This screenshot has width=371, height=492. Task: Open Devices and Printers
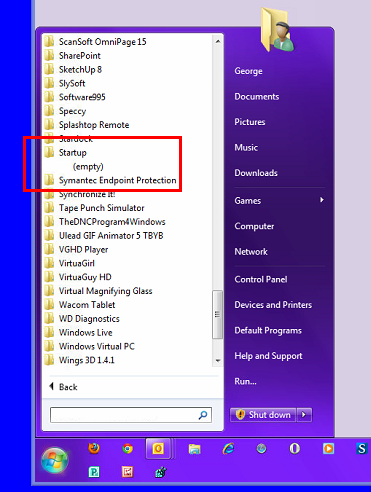pyautogui.click(x=273, y=305)
